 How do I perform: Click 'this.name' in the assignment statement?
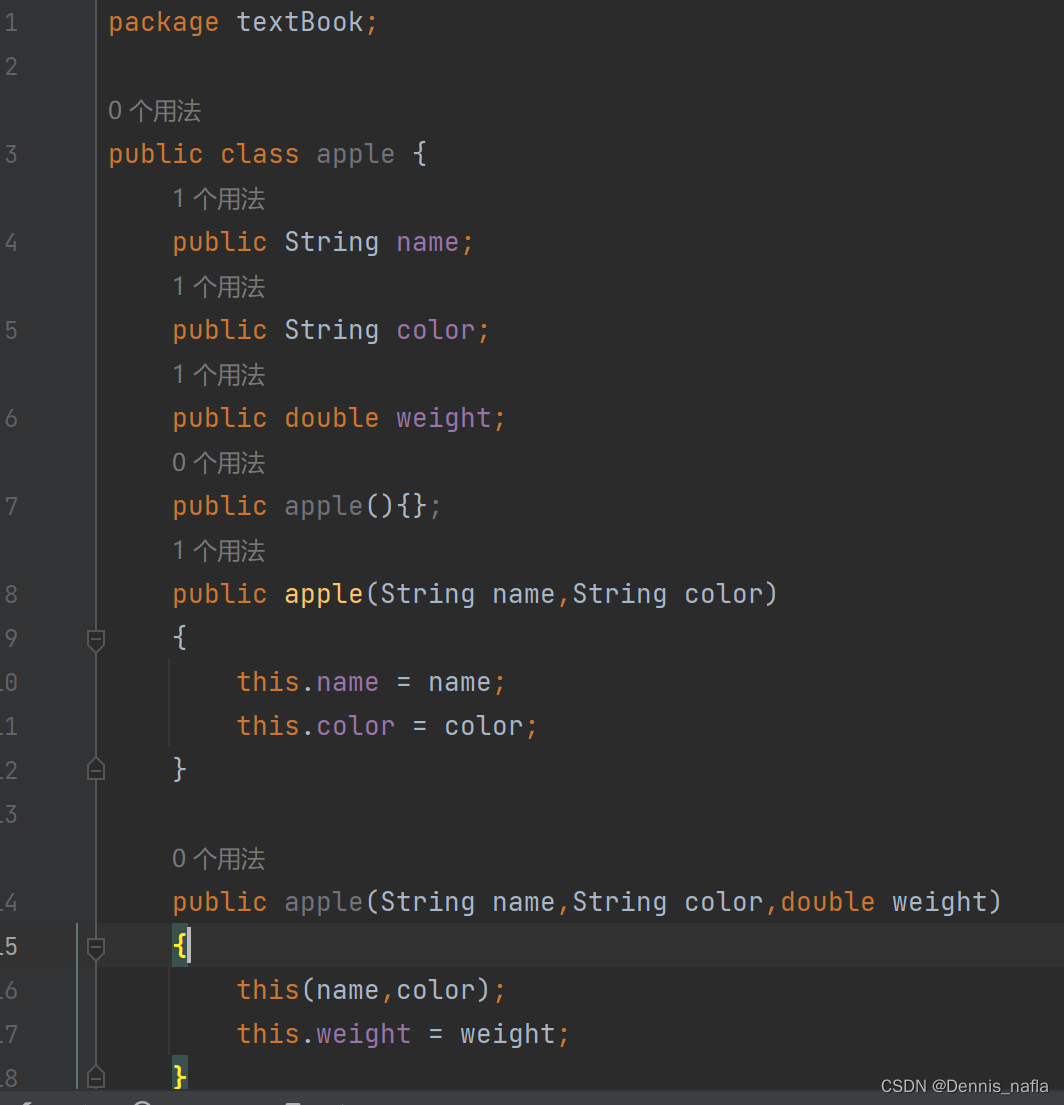(307, 682)
